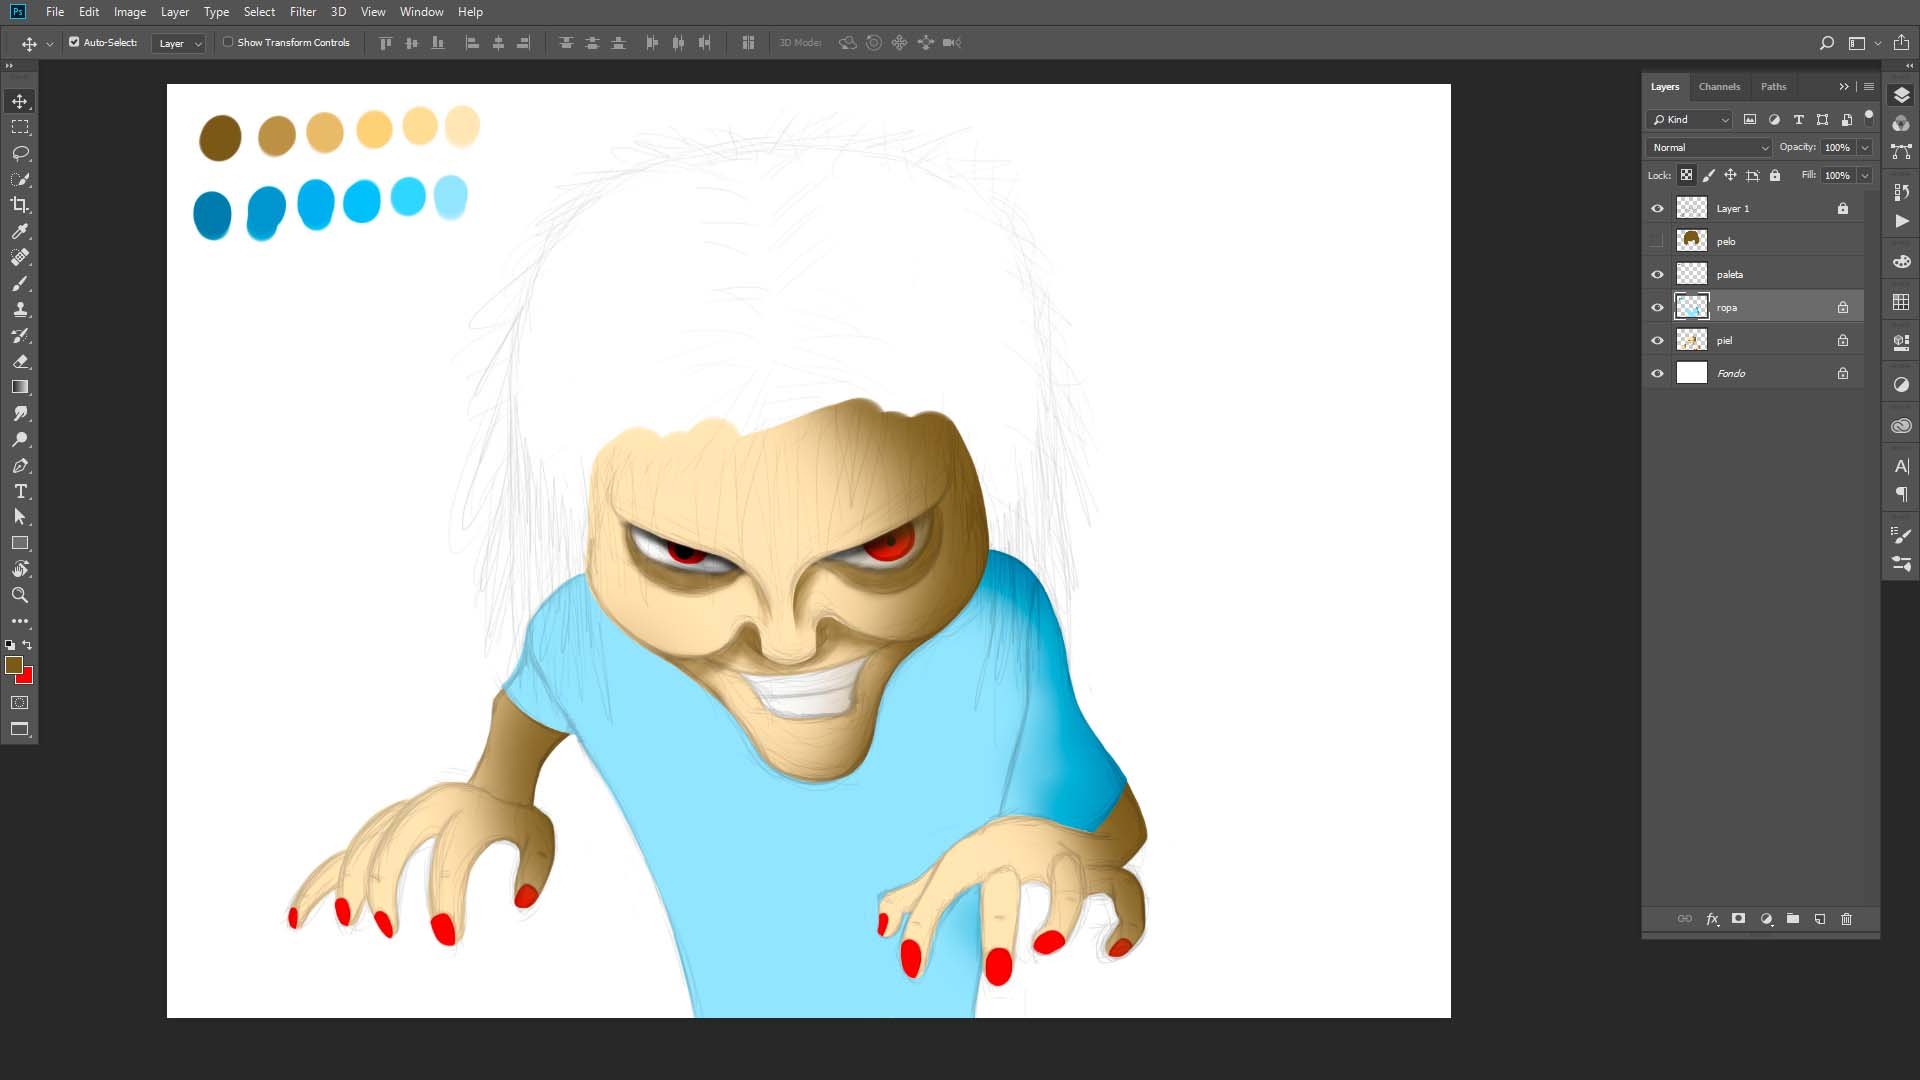Open the layer Kind filter dropdown
The image size is (1920, 1080).
[x=1689, y=119]
